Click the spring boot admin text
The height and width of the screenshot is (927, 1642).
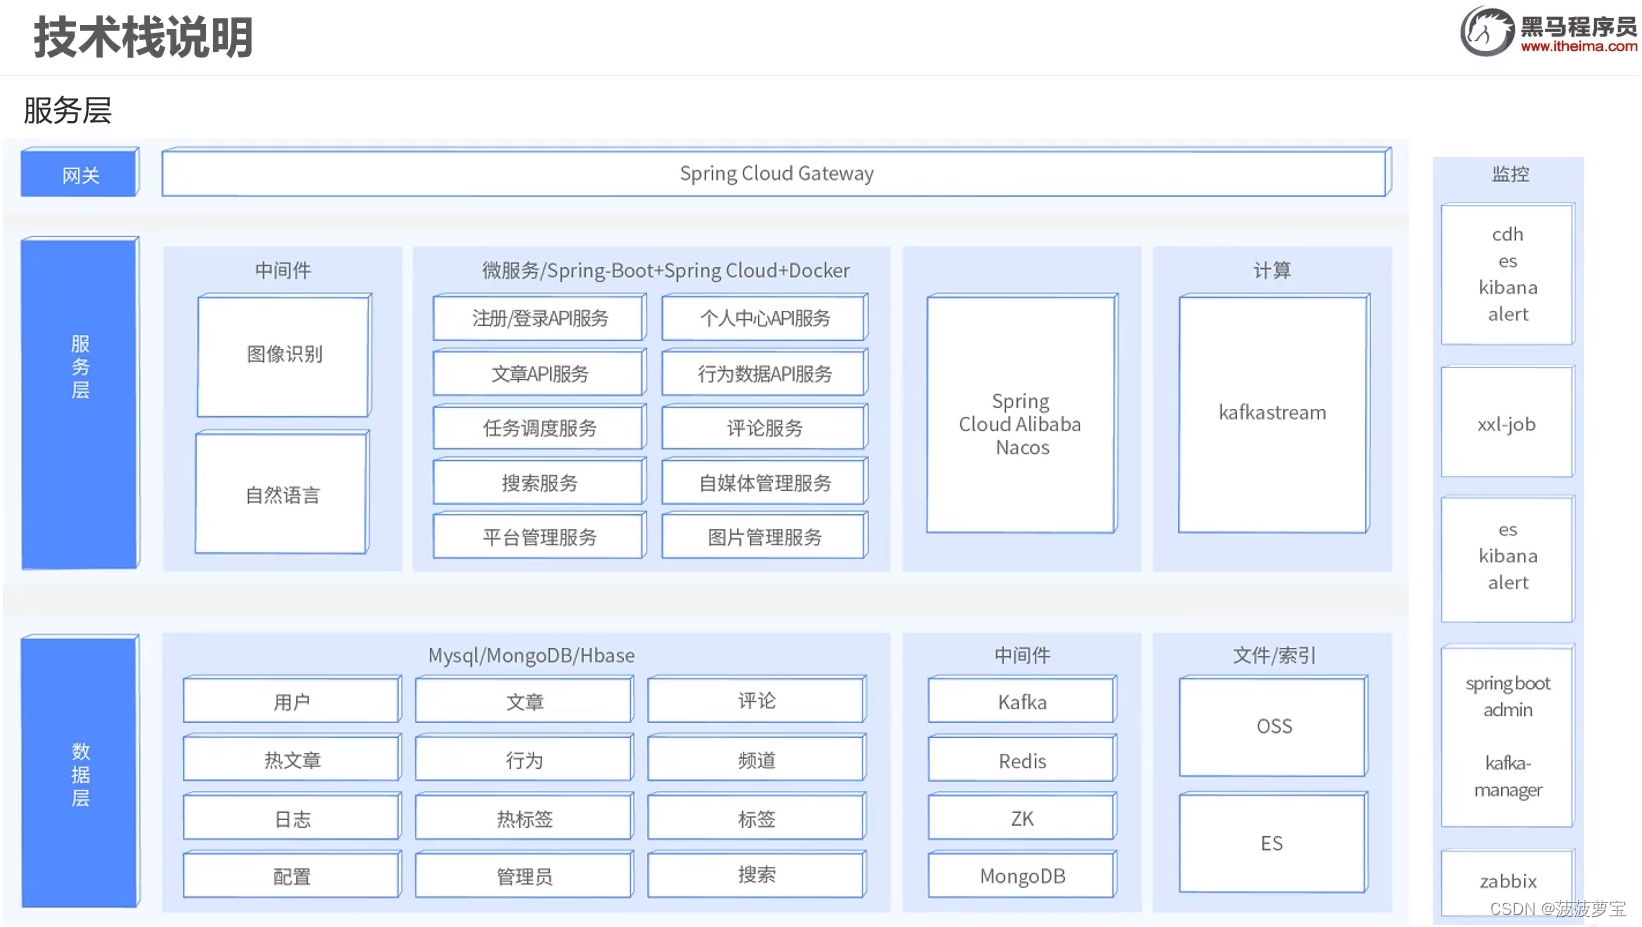click(x=1508, y=696)
